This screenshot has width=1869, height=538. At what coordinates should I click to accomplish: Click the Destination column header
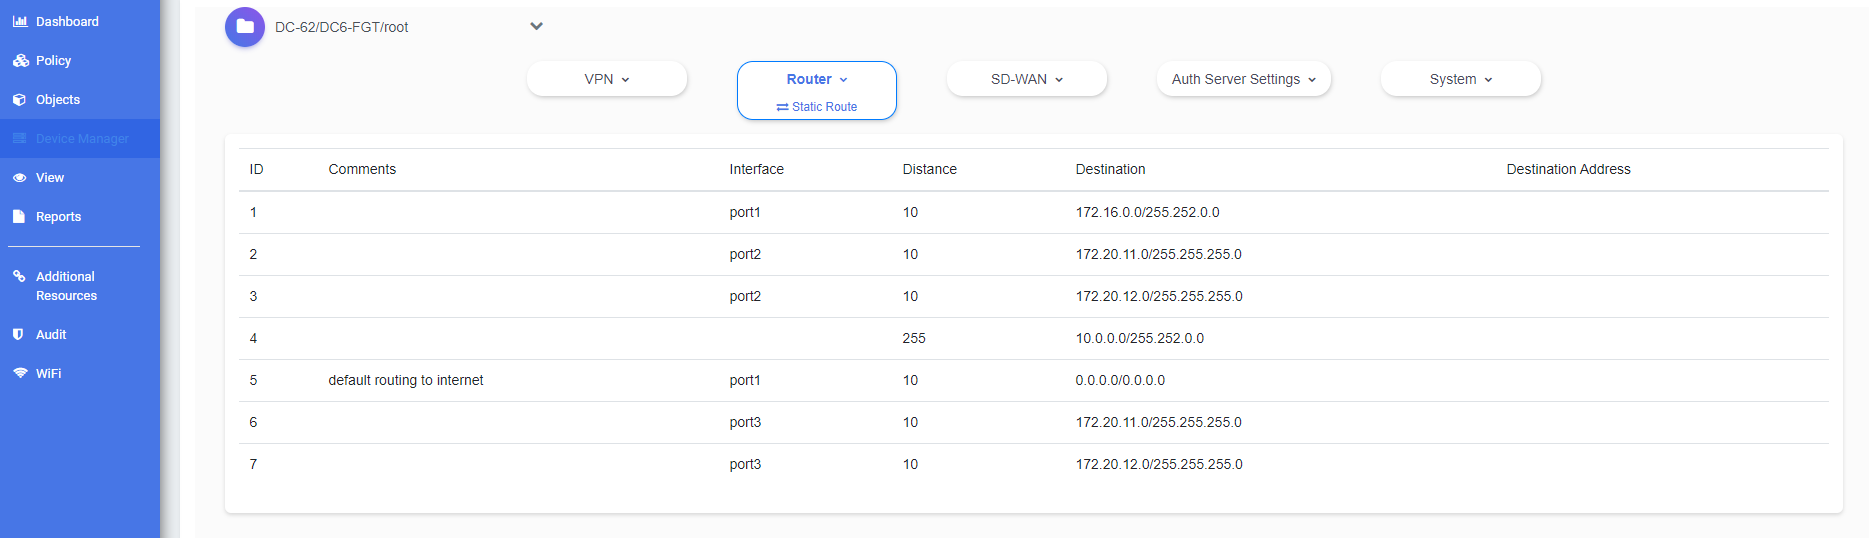pos(1110,169)
